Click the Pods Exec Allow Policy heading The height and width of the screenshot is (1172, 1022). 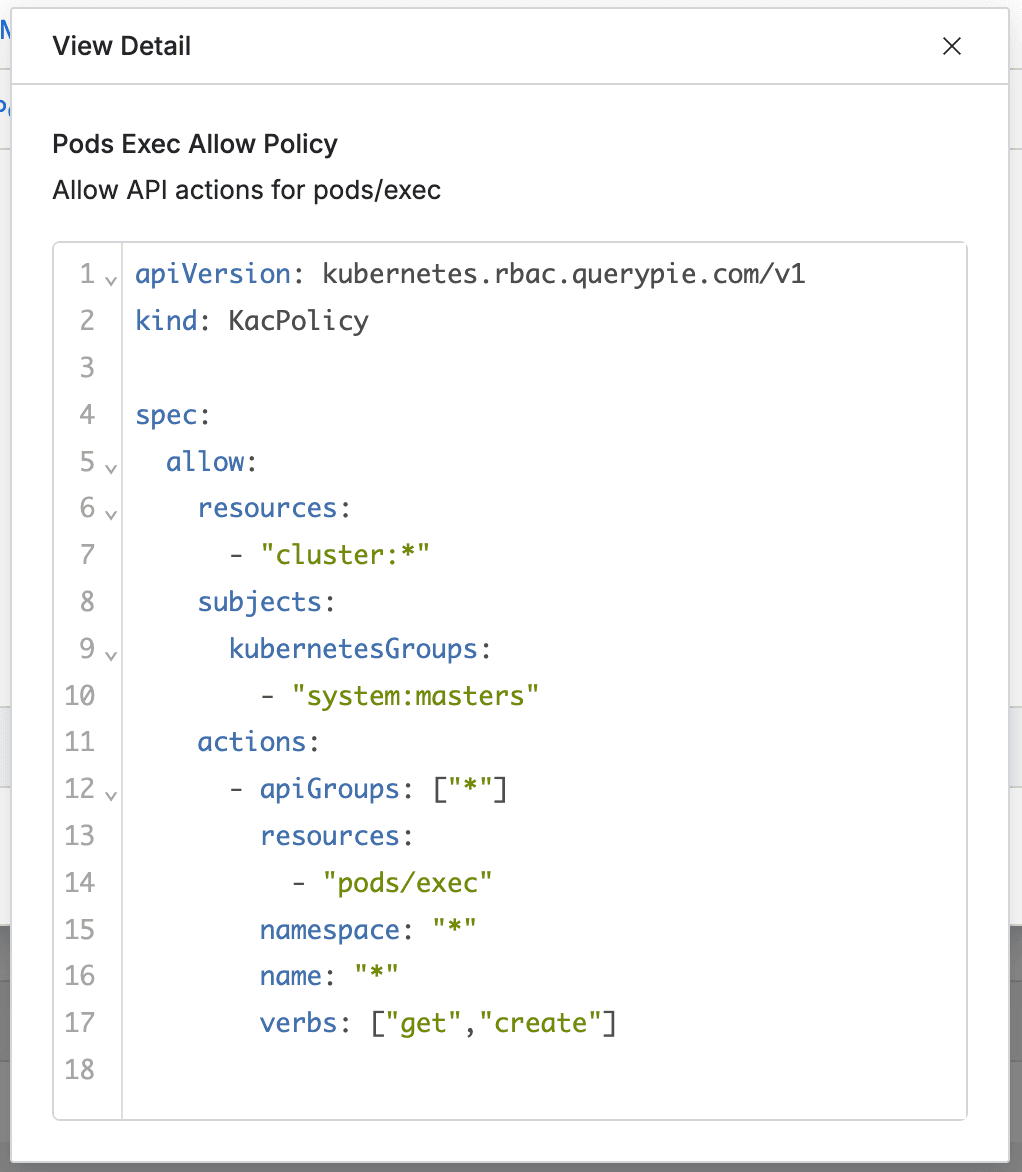point(195,144)
